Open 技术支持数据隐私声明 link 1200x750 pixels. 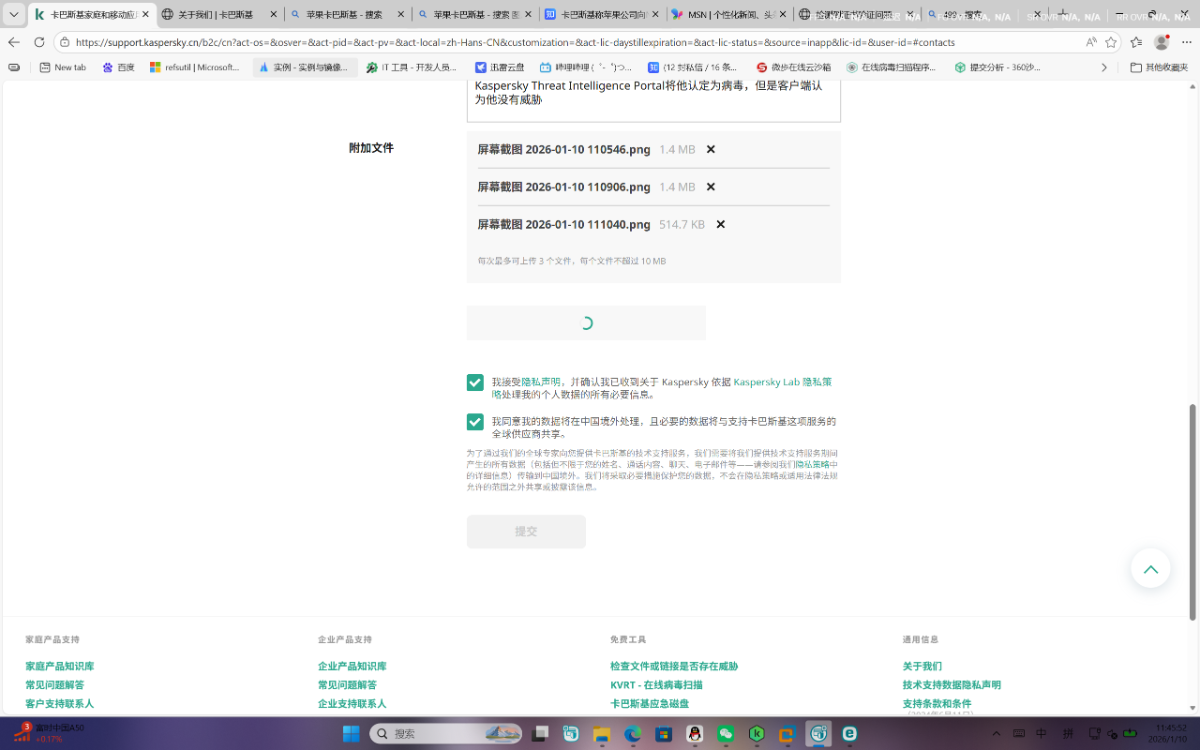(x=951, y=685)
